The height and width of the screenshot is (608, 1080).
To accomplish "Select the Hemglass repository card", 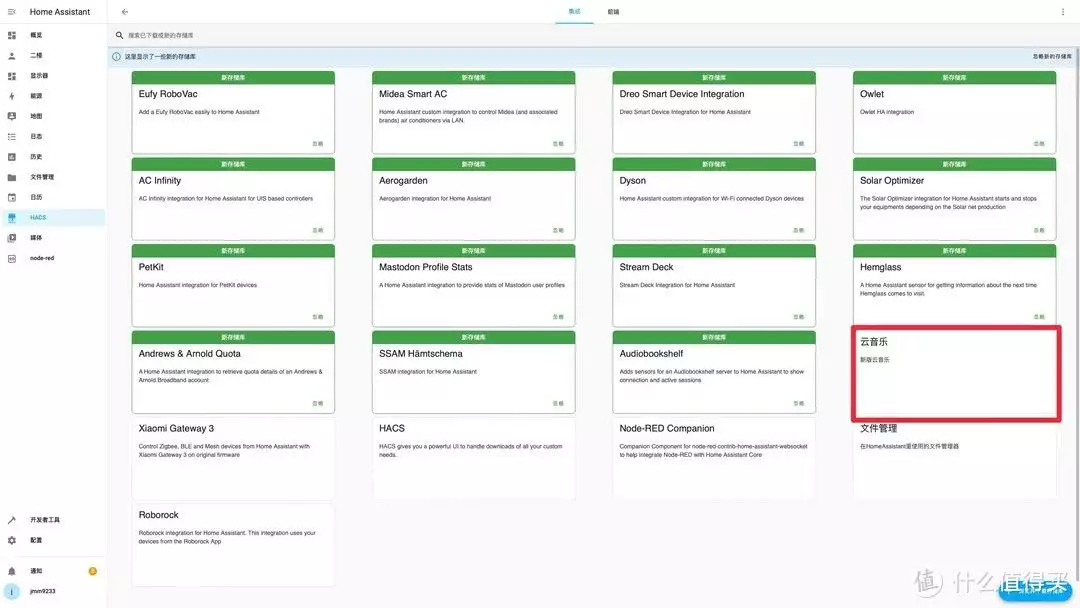I will coord(954,286).
